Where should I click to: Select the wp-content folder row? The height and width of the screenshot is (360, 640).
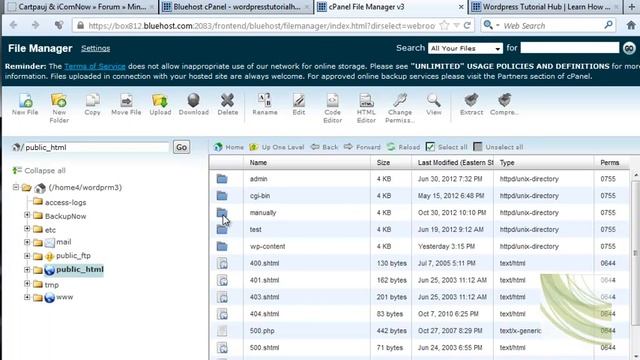pos(419,246)
